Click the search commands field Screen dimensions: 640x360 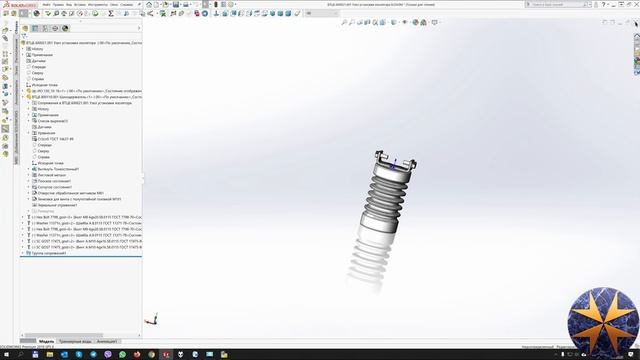557,4
